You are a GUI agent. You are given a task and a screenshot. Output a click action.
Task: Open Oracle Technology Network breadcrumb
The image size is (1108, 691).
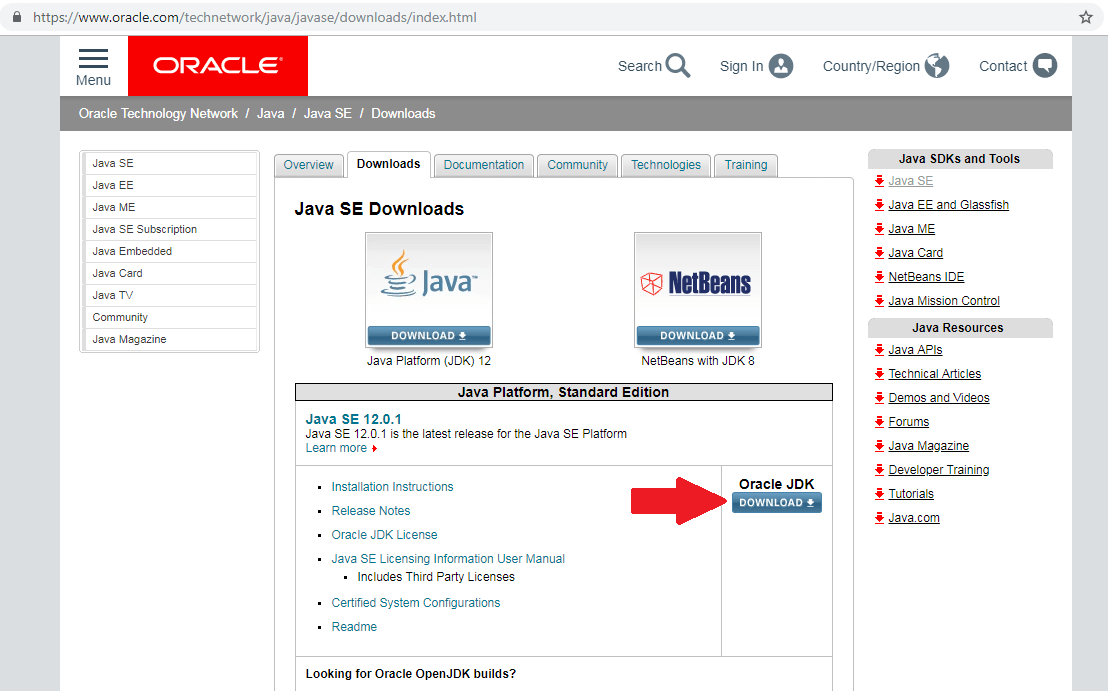coord(158,114)
